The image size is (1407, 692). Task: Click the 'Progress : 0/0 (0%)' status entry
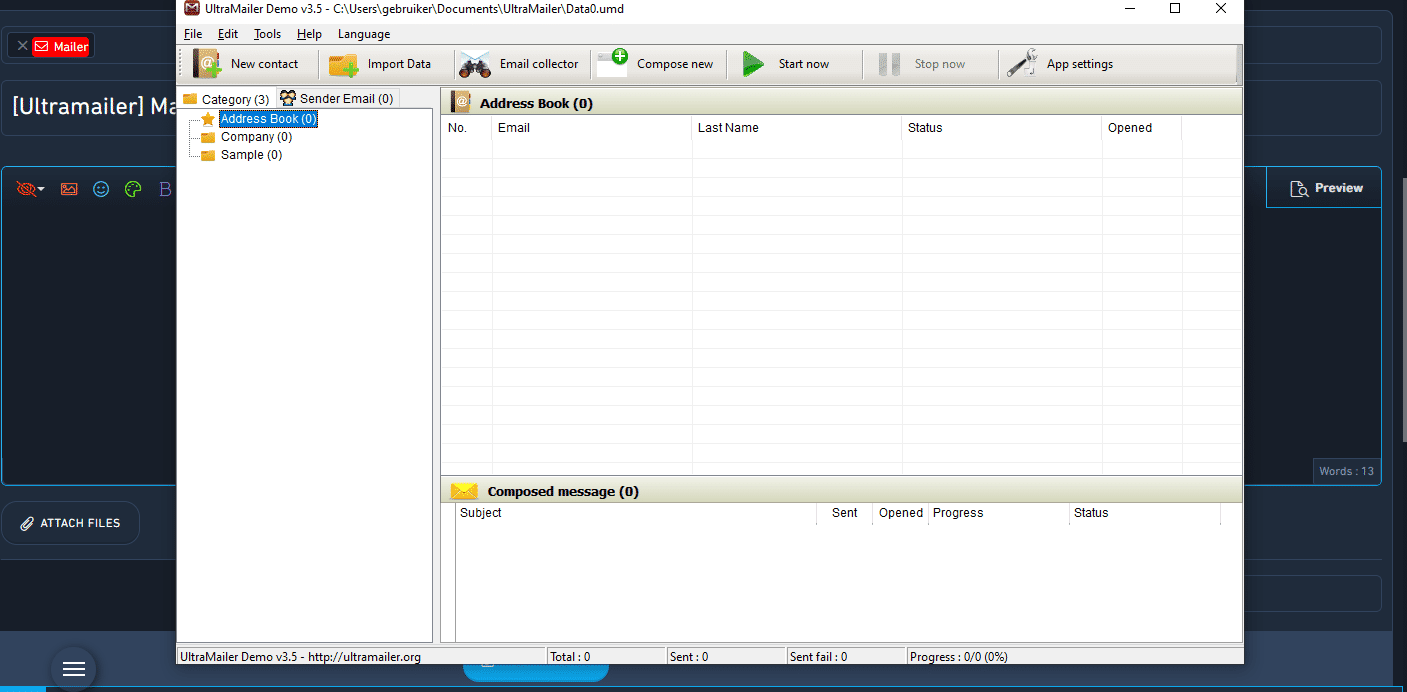(959, 657)
